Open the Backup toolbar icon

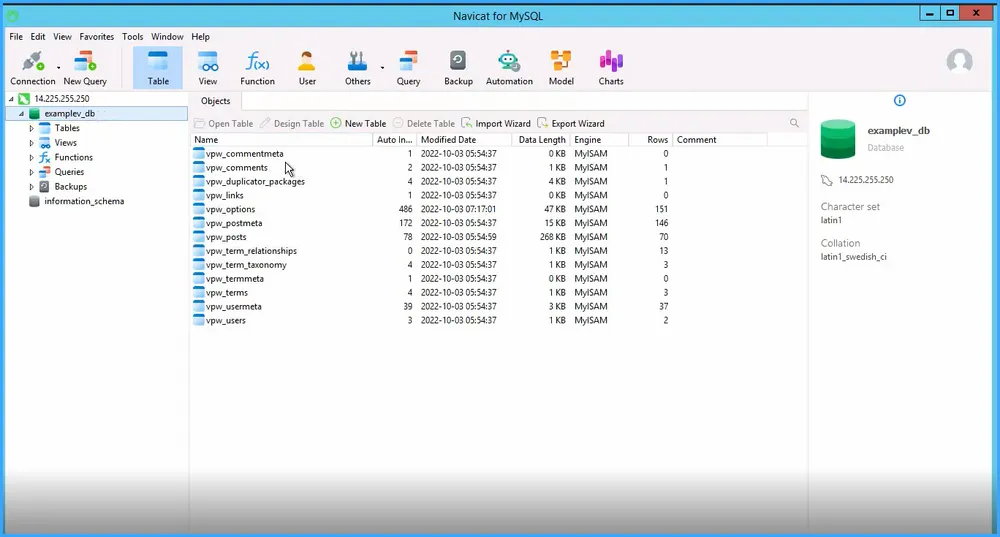coord(458,62)
